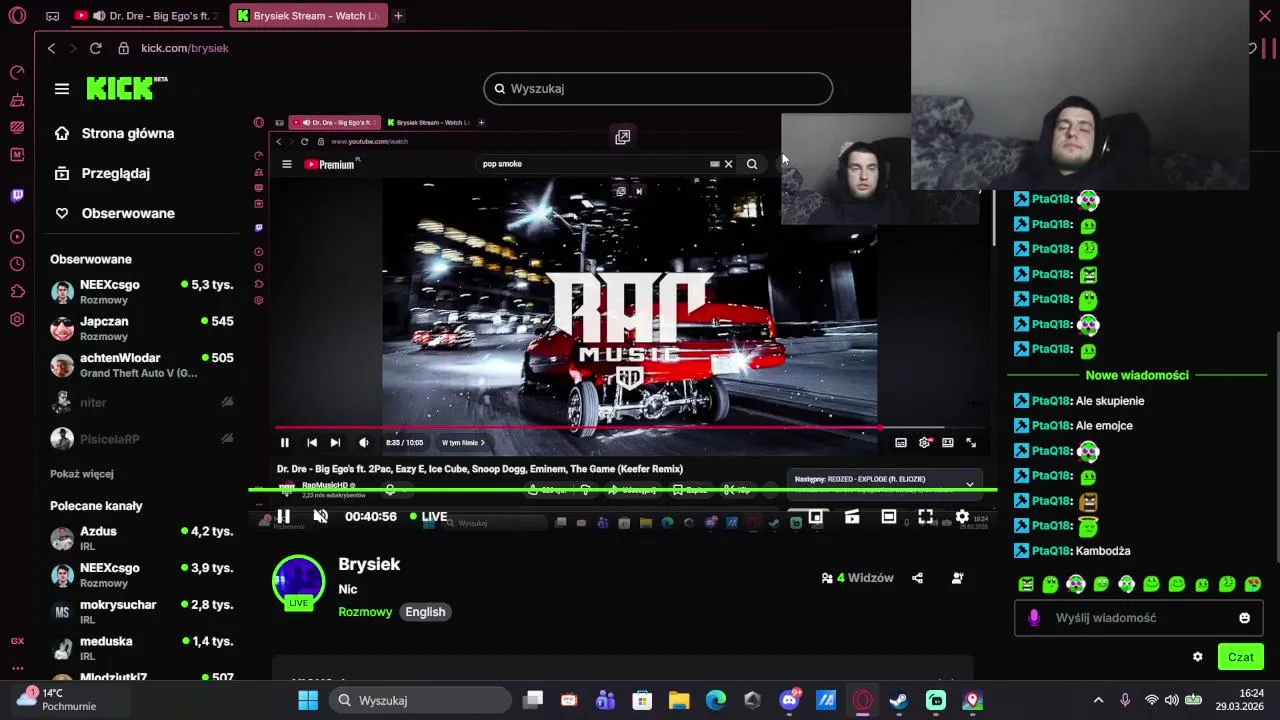Expand 'Pokaż więcej' followed channels
The width and height of the screenshot is (1280, 720).
pyautogui.click(x=82, y=474)
